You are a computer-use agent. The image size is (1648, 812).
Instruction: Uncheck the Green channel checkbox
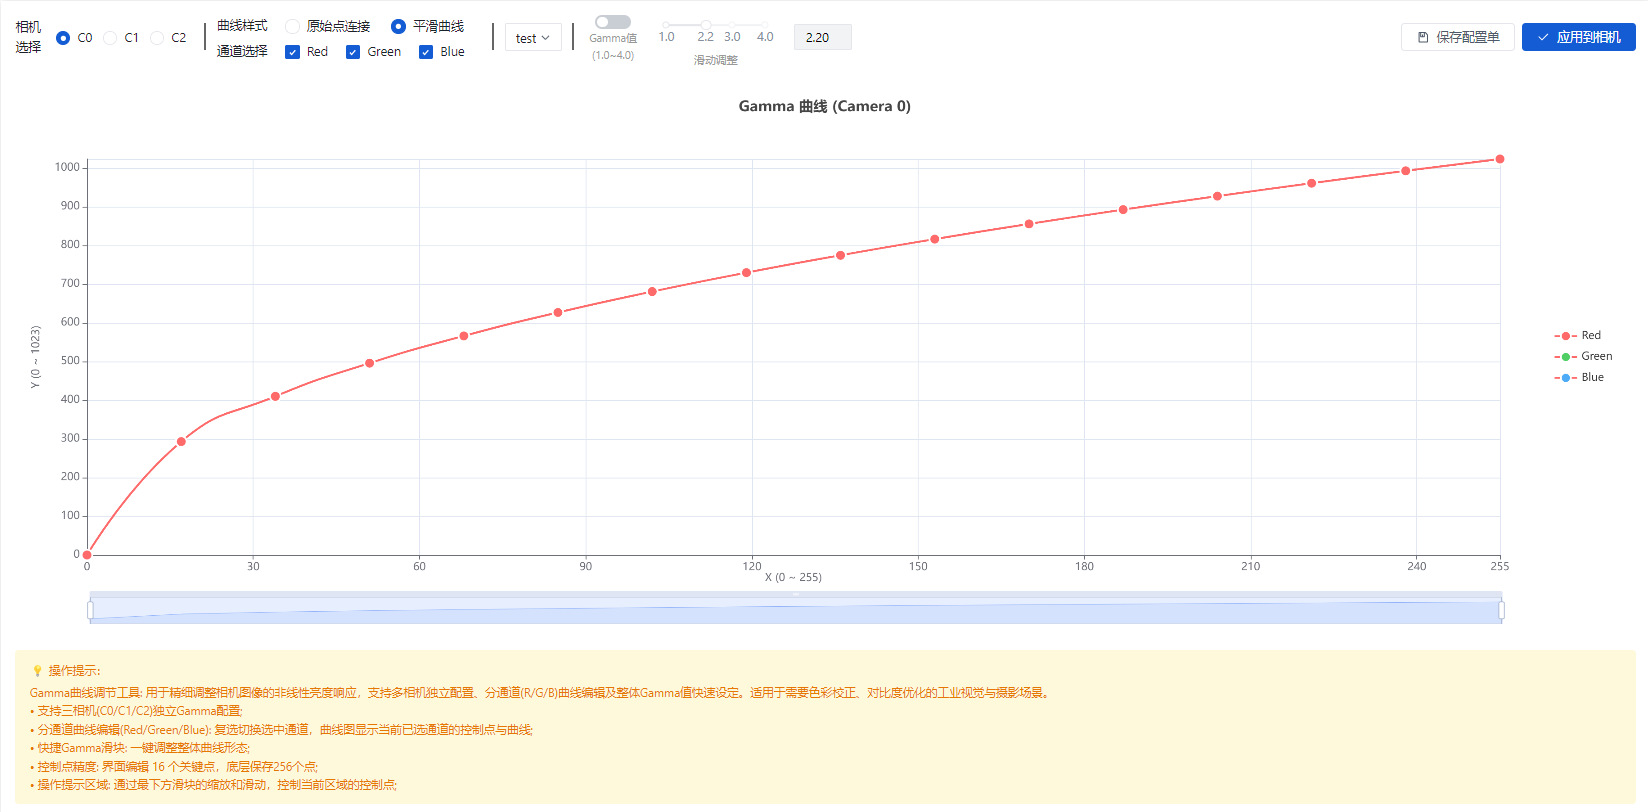(353, 52)
